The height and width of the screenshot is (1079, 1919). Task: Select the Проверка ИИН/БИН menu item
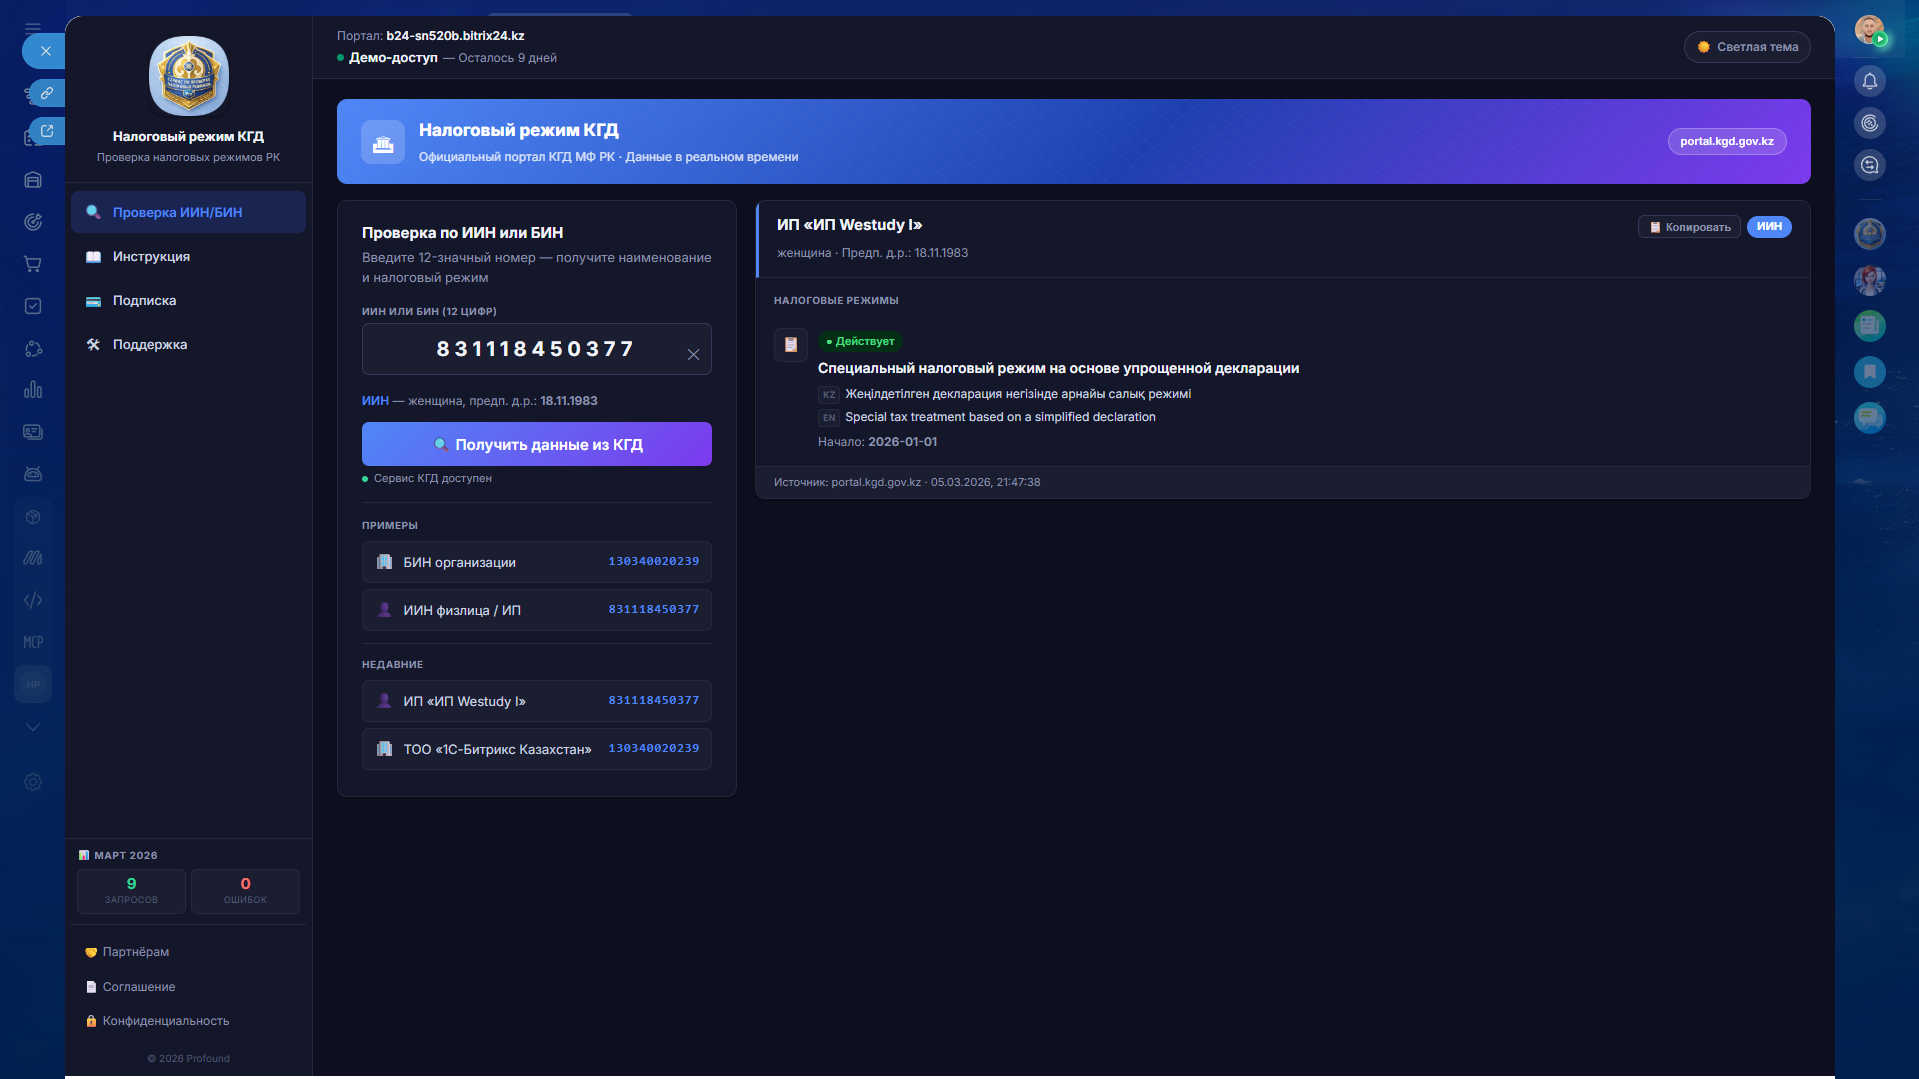pos(188,212)
